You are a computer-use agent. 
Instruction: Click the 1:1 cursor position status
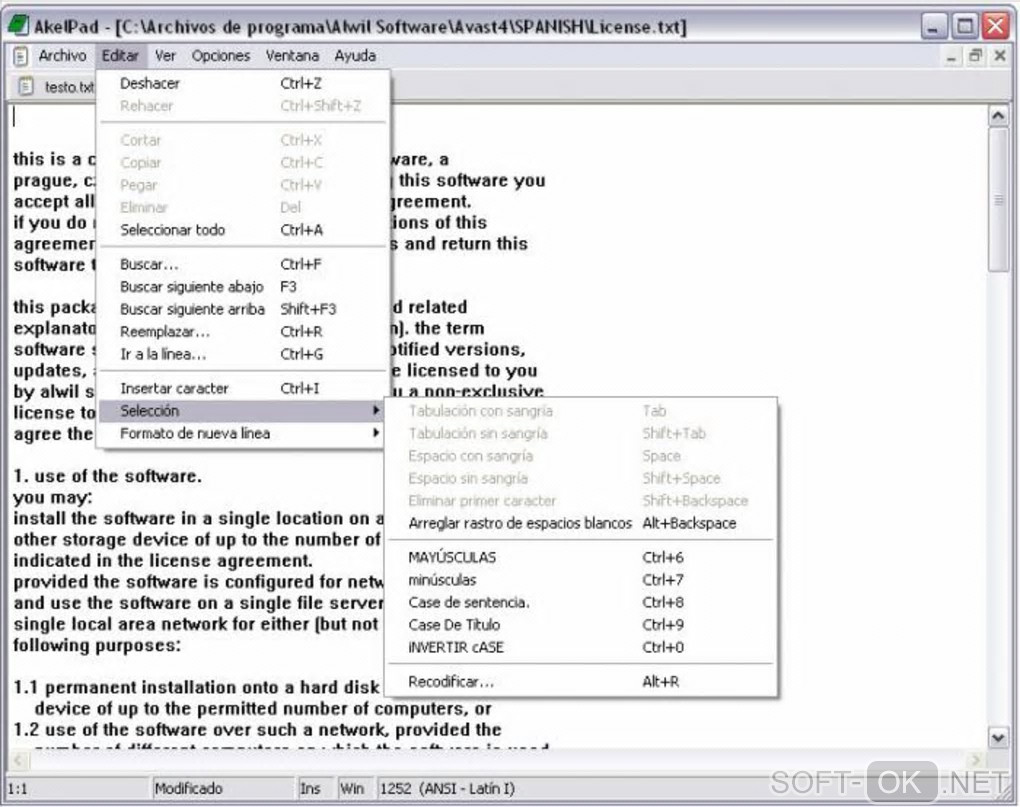78,789
